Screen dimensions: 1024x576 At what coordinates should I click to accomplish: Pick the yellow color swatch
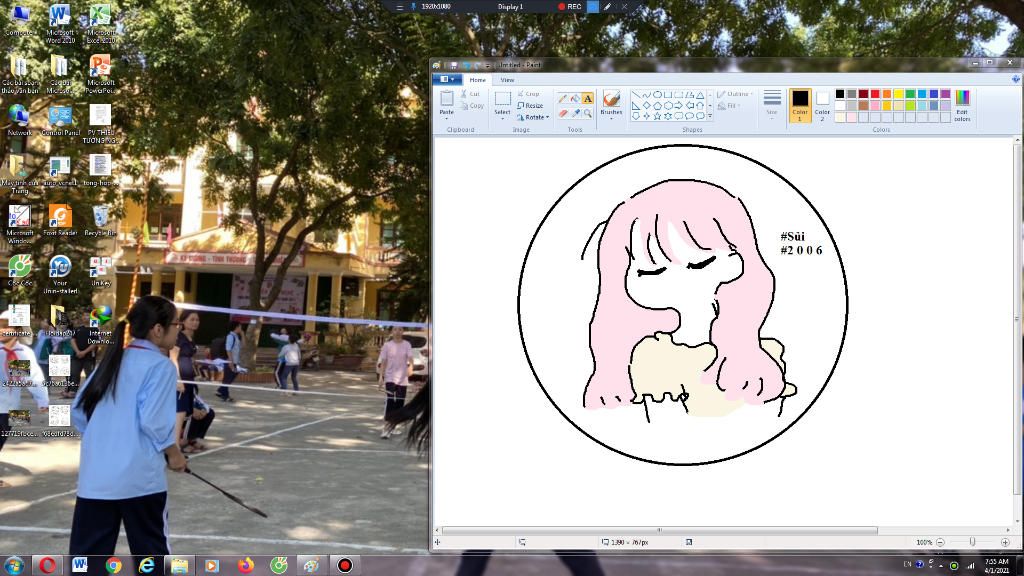click(x=899, y=94)
